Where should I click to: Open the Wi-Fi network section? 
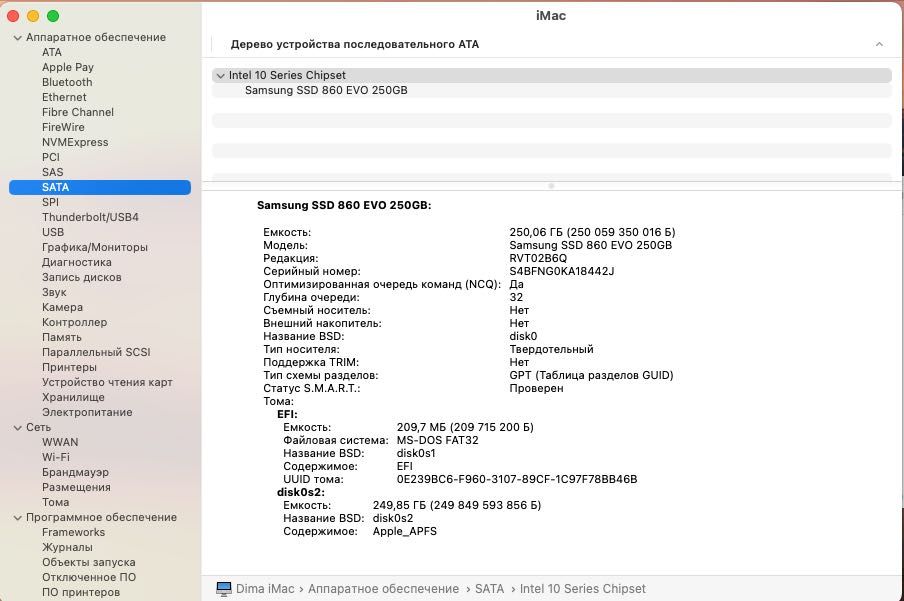tap(55, 457)
